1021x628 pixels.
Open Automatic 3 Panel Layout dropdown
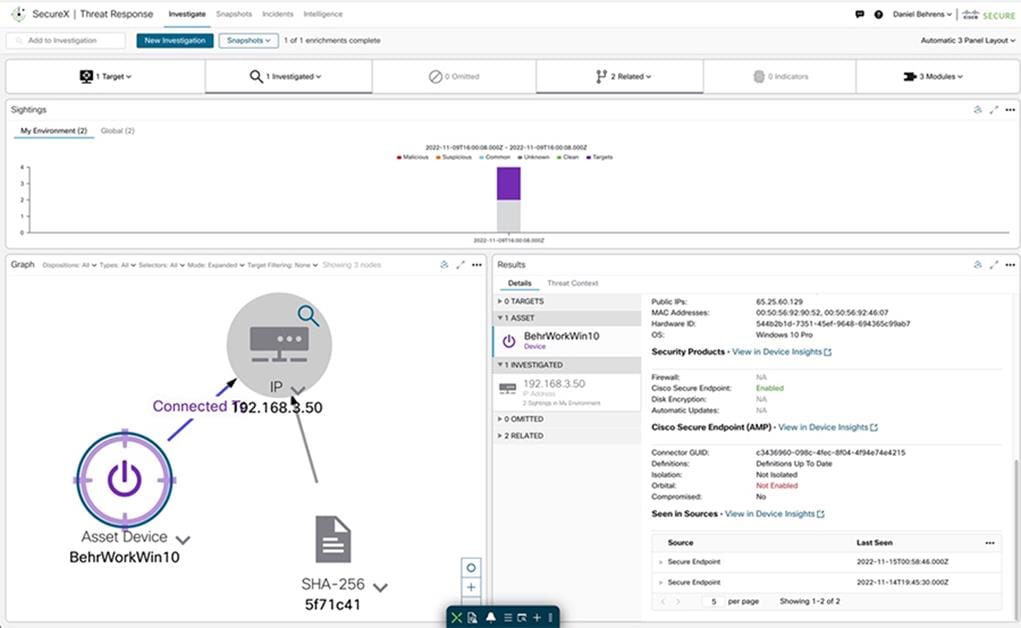coord(968,40)
